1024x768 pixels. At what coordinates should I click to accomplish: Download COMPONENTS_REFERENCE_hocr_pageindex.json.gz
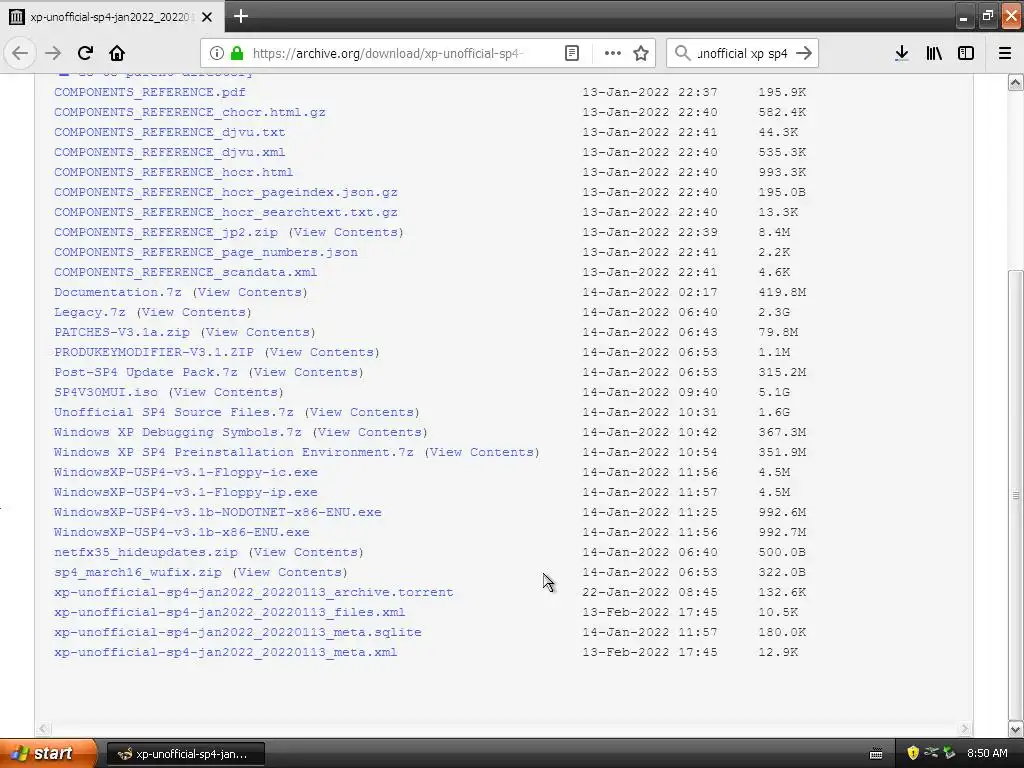226,192
